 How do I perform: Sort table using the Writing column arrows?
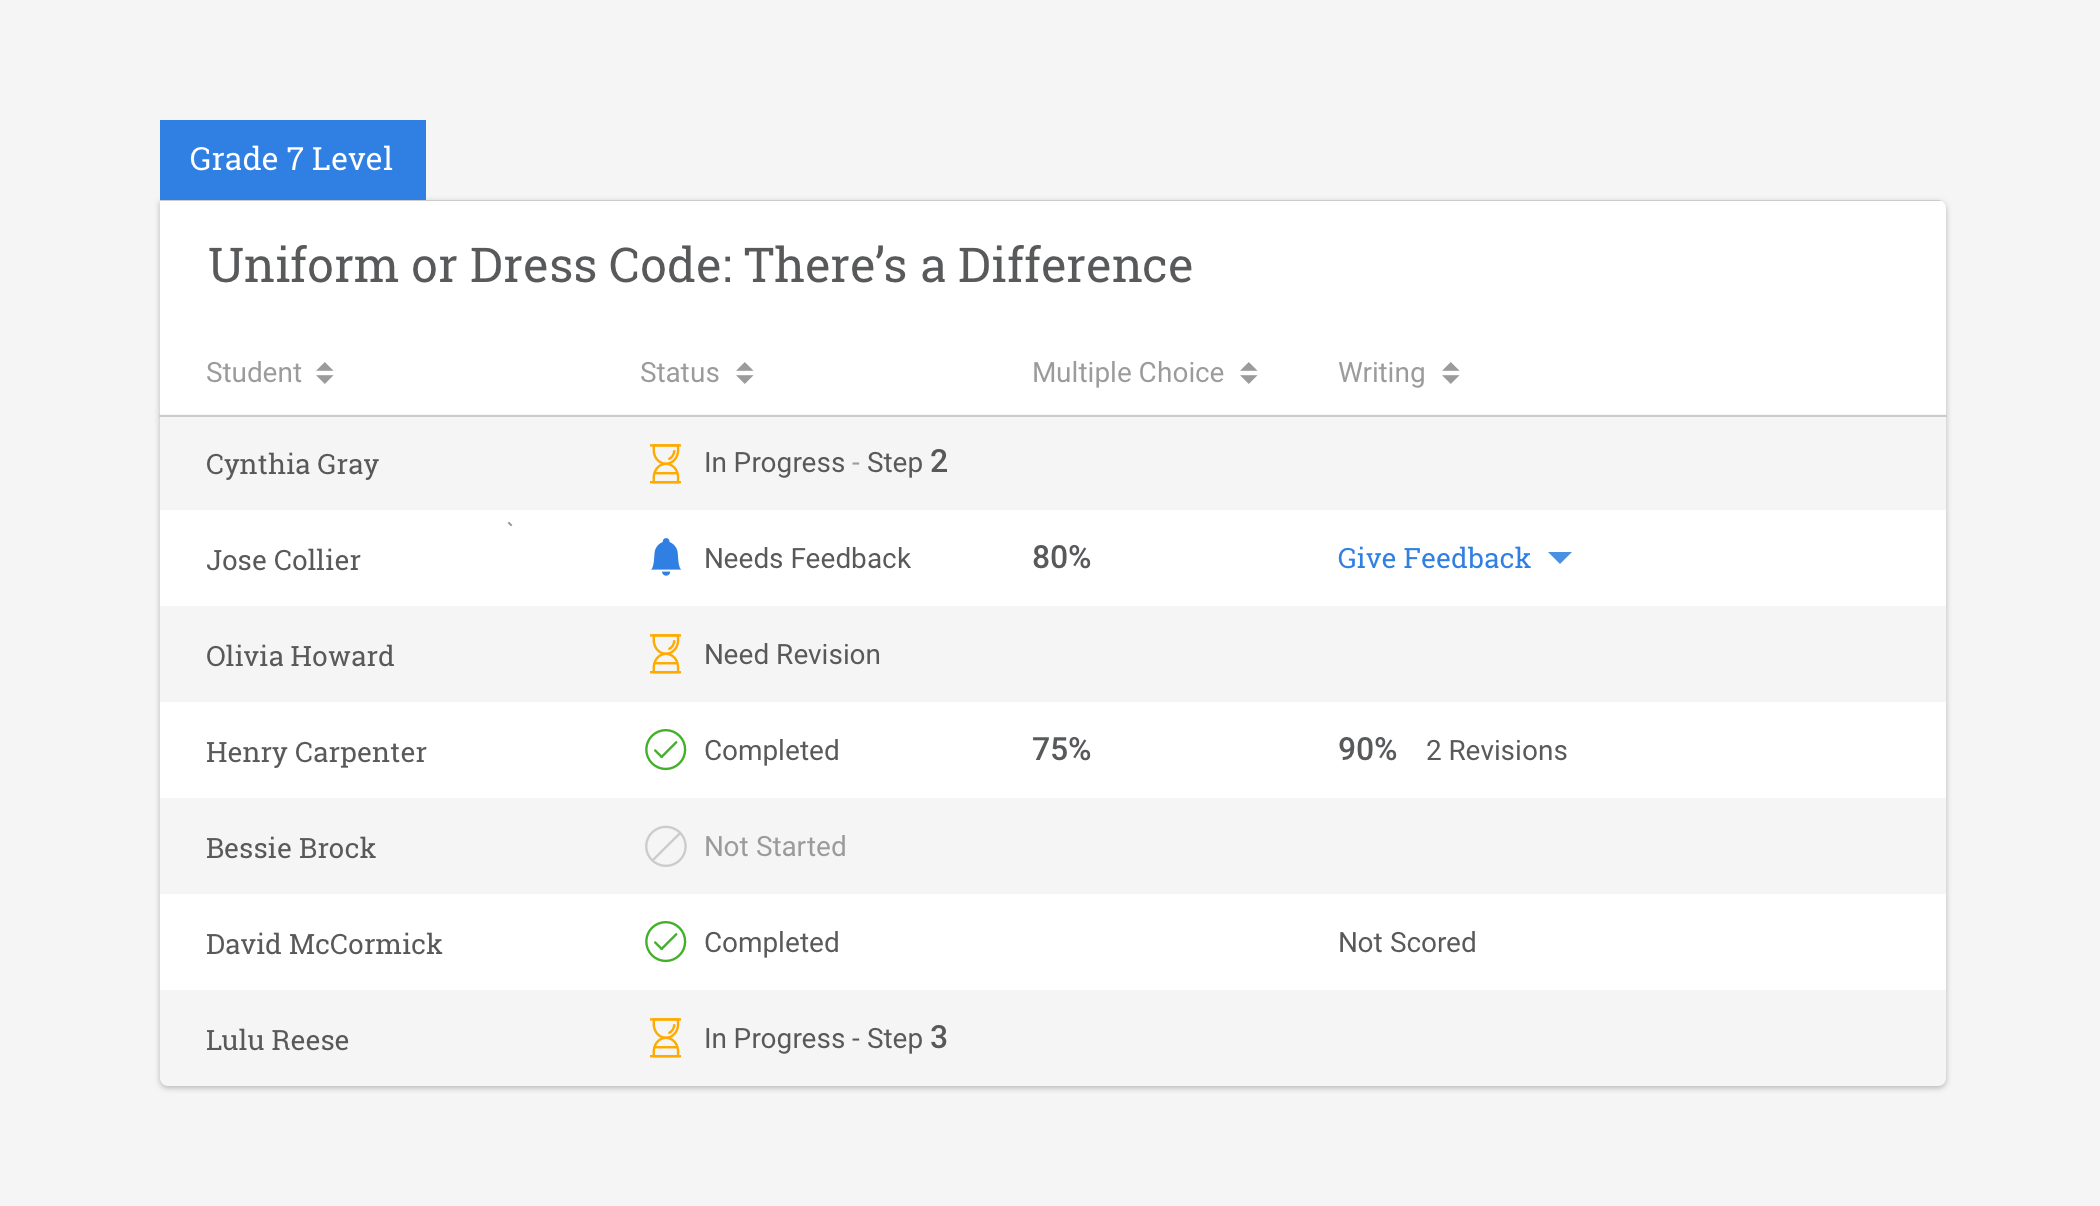pos(1450,373)
